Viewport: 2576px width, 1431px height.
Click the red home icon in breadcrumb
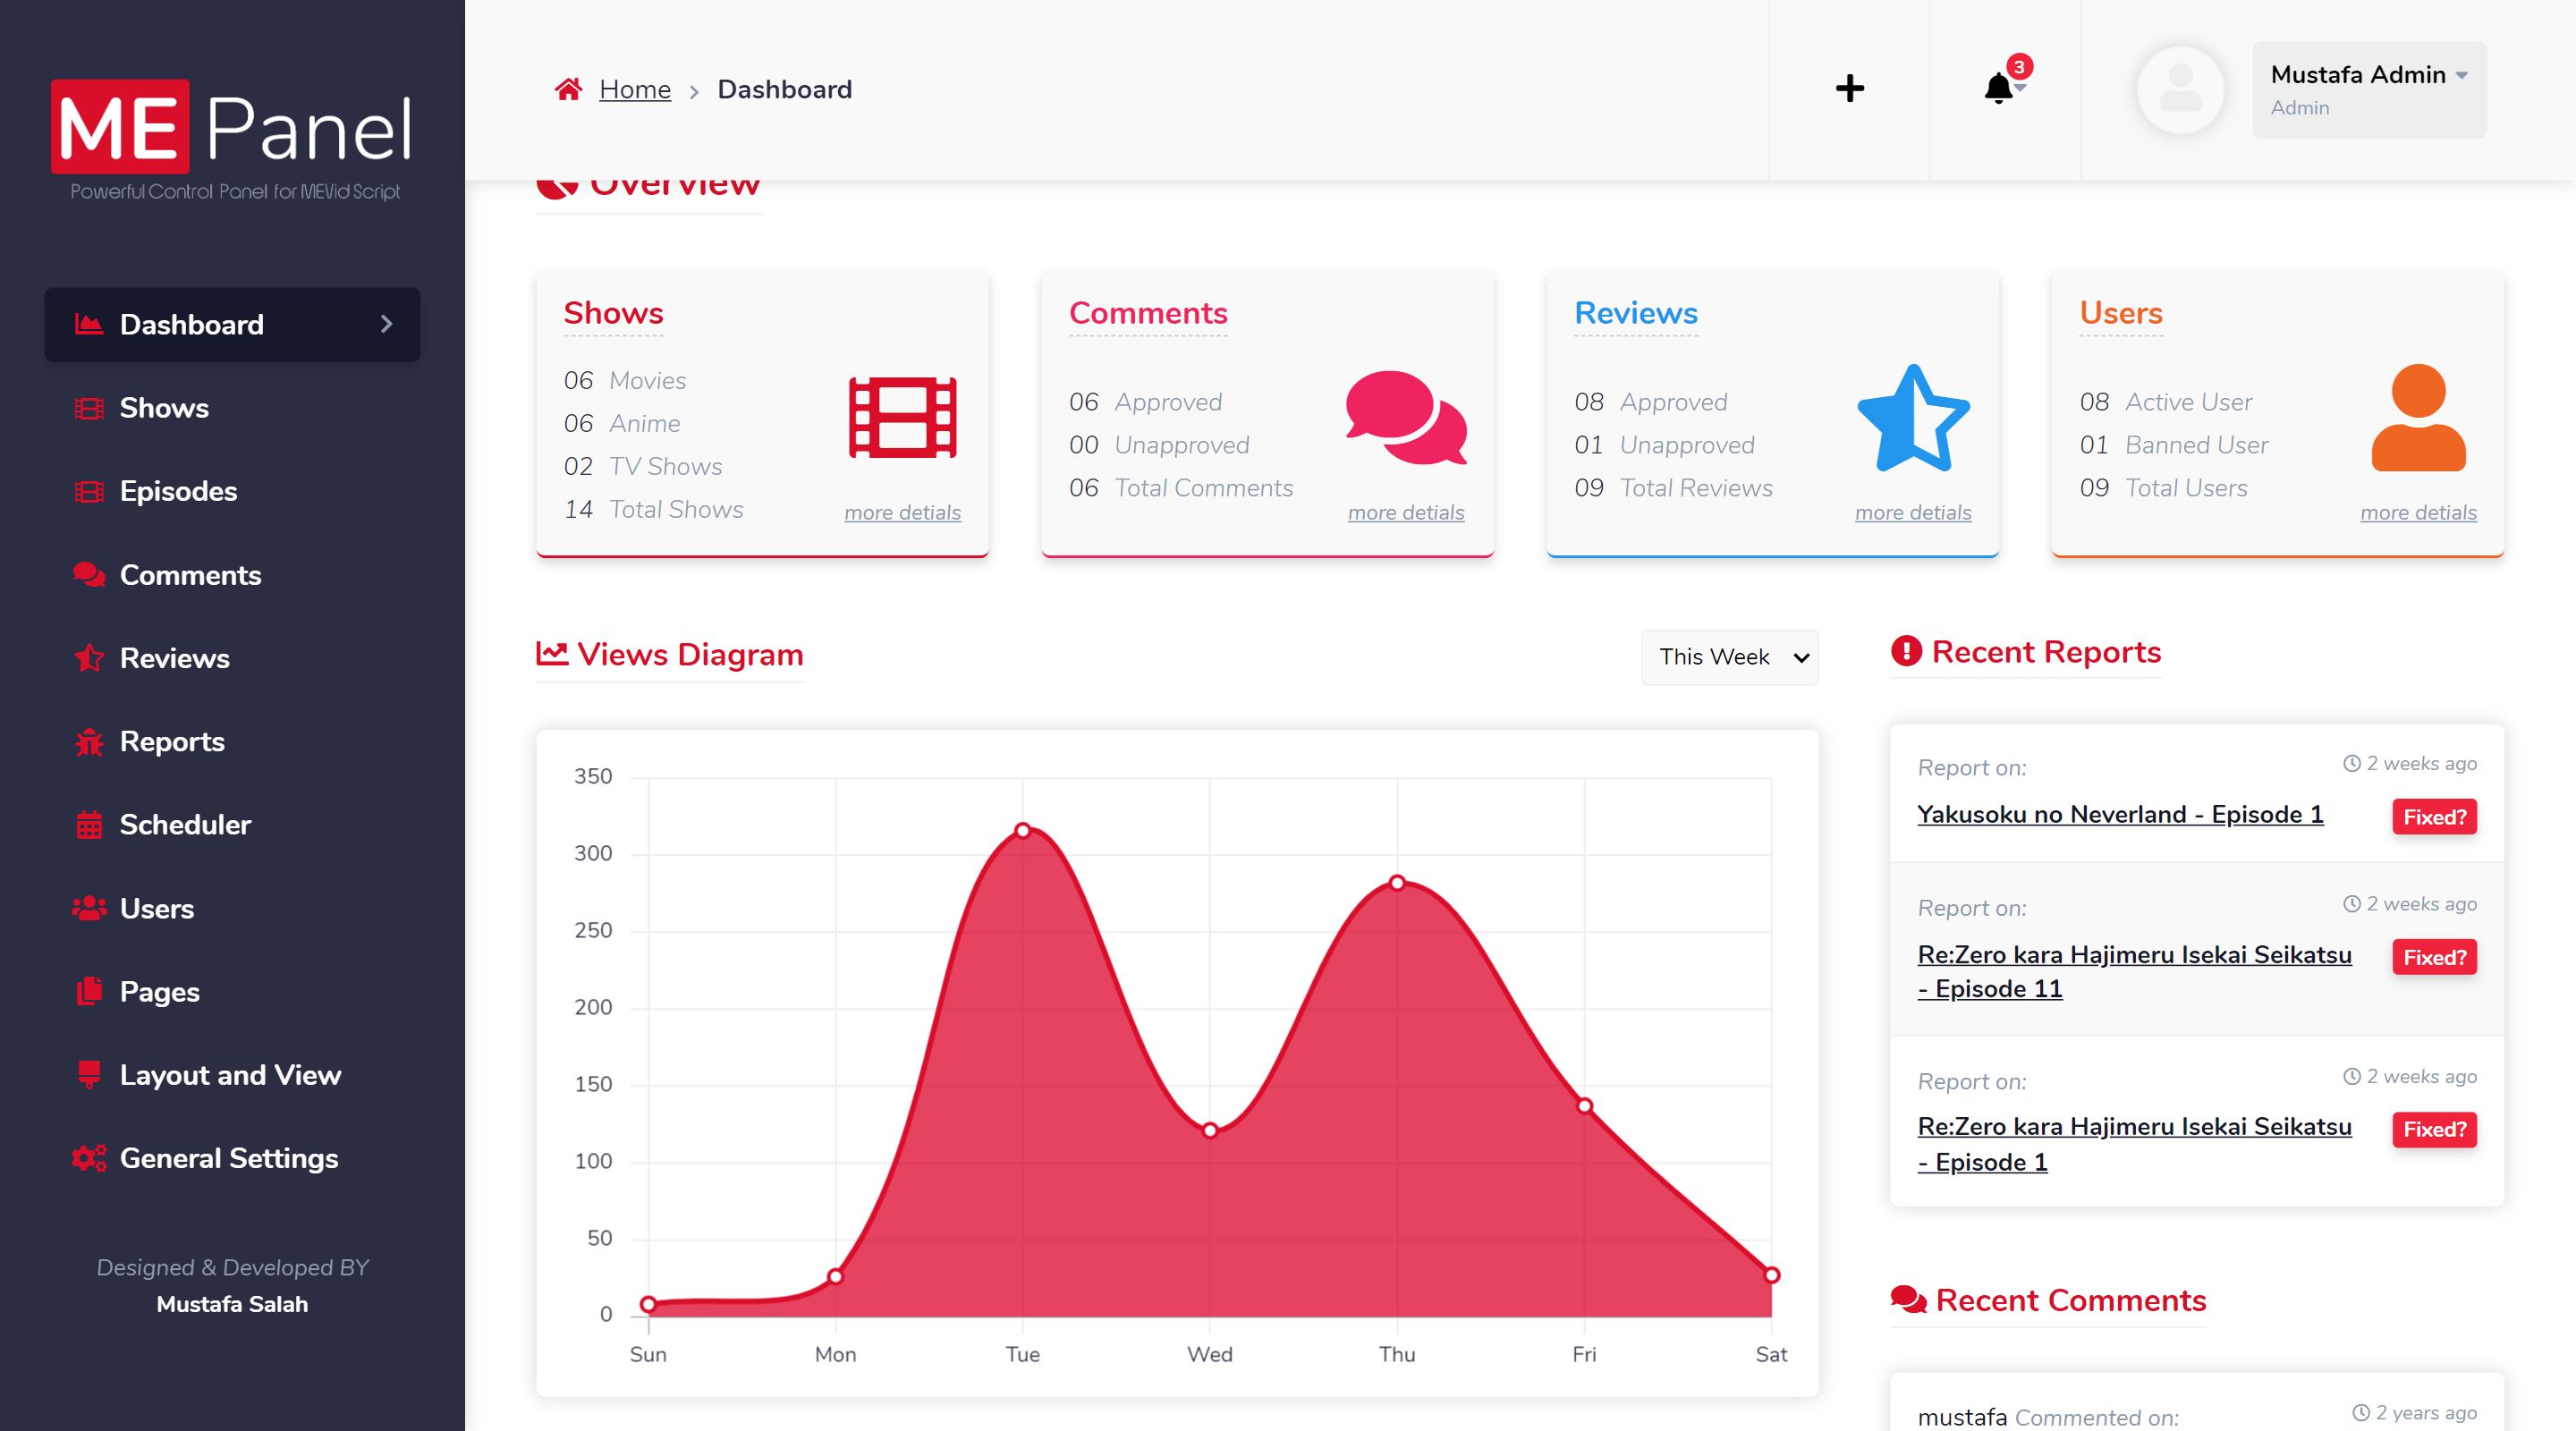click(x=568, y=89)
